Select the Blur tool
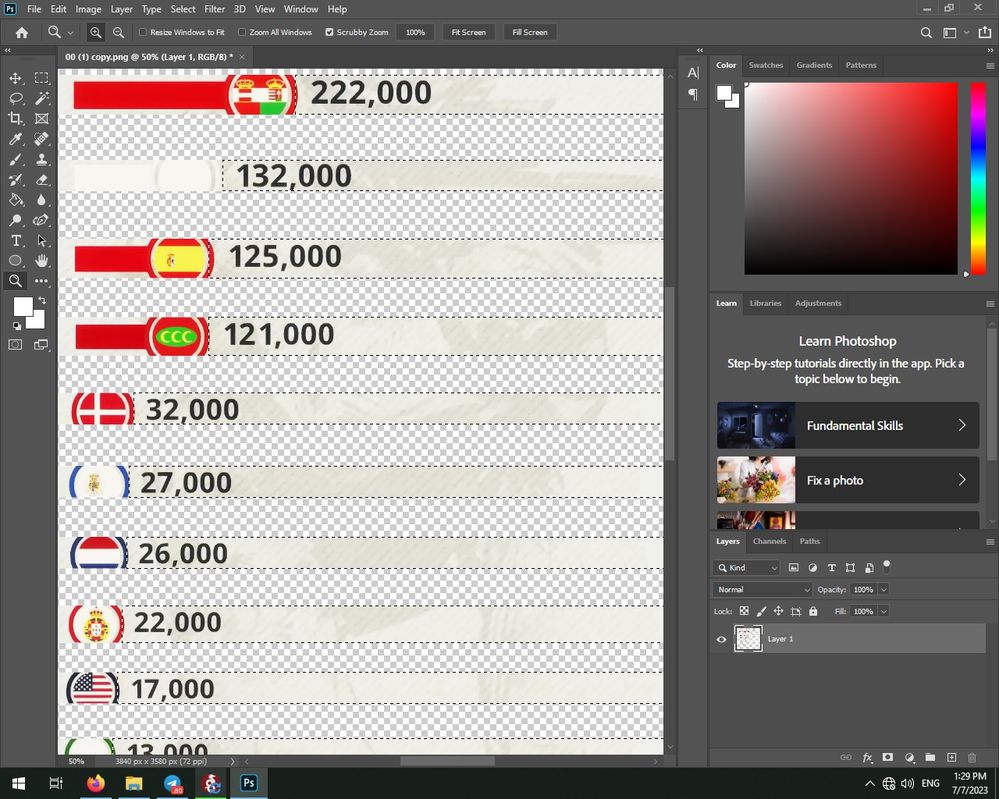 tap(41, 199)
